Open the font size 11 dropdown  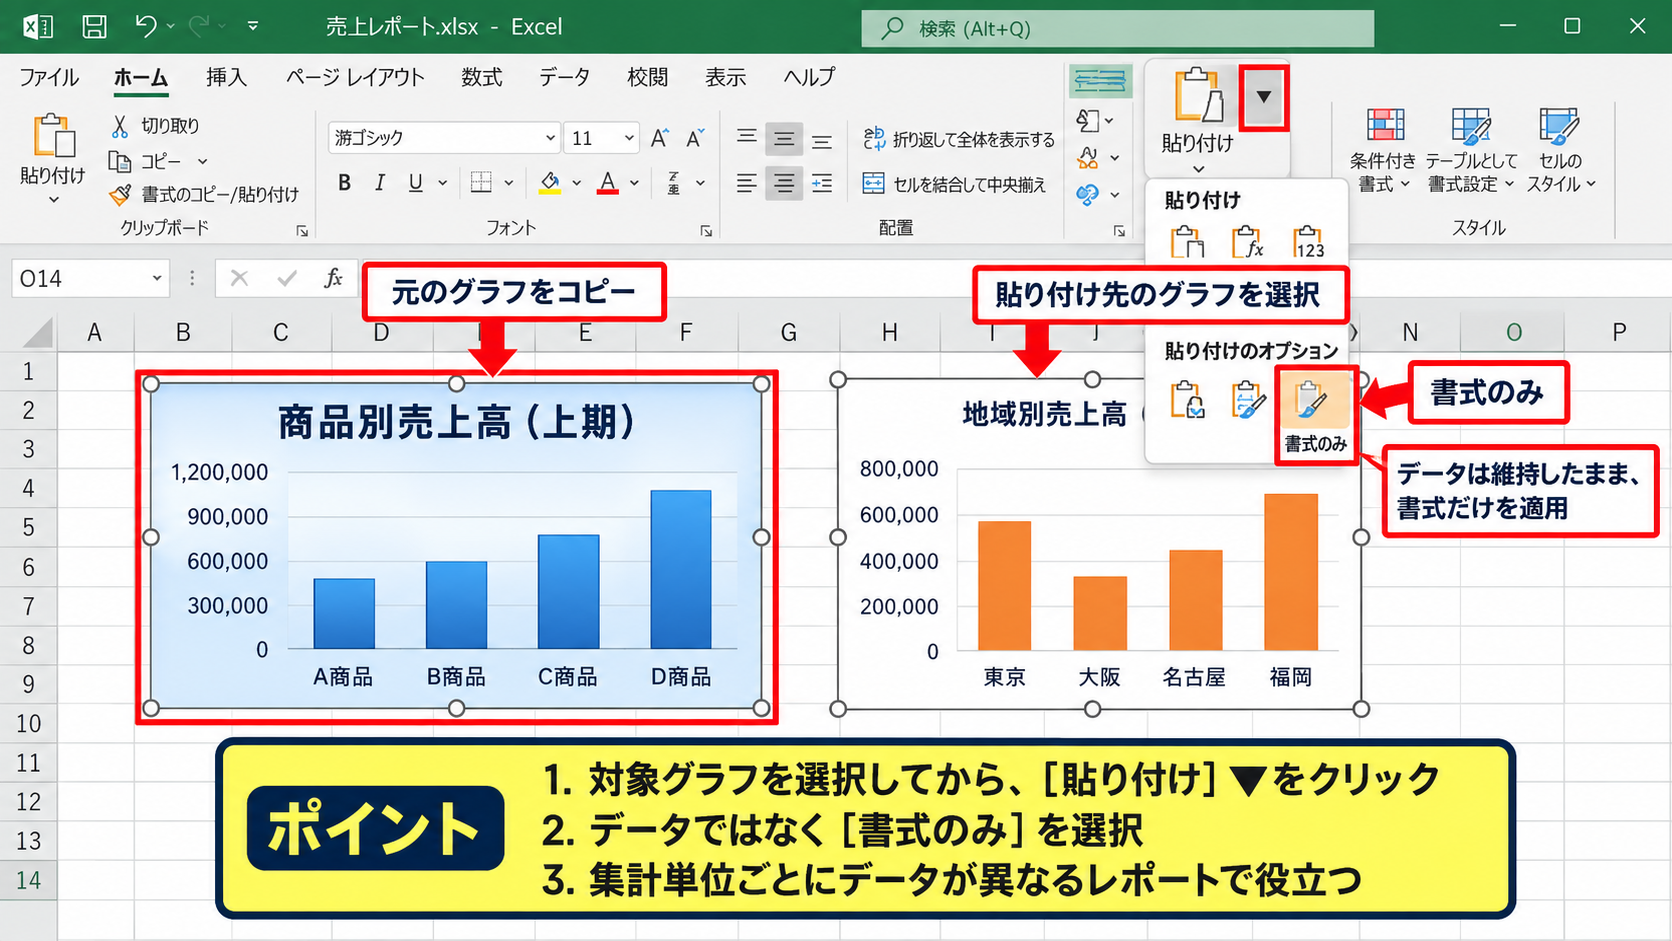[x=629, y=138]
